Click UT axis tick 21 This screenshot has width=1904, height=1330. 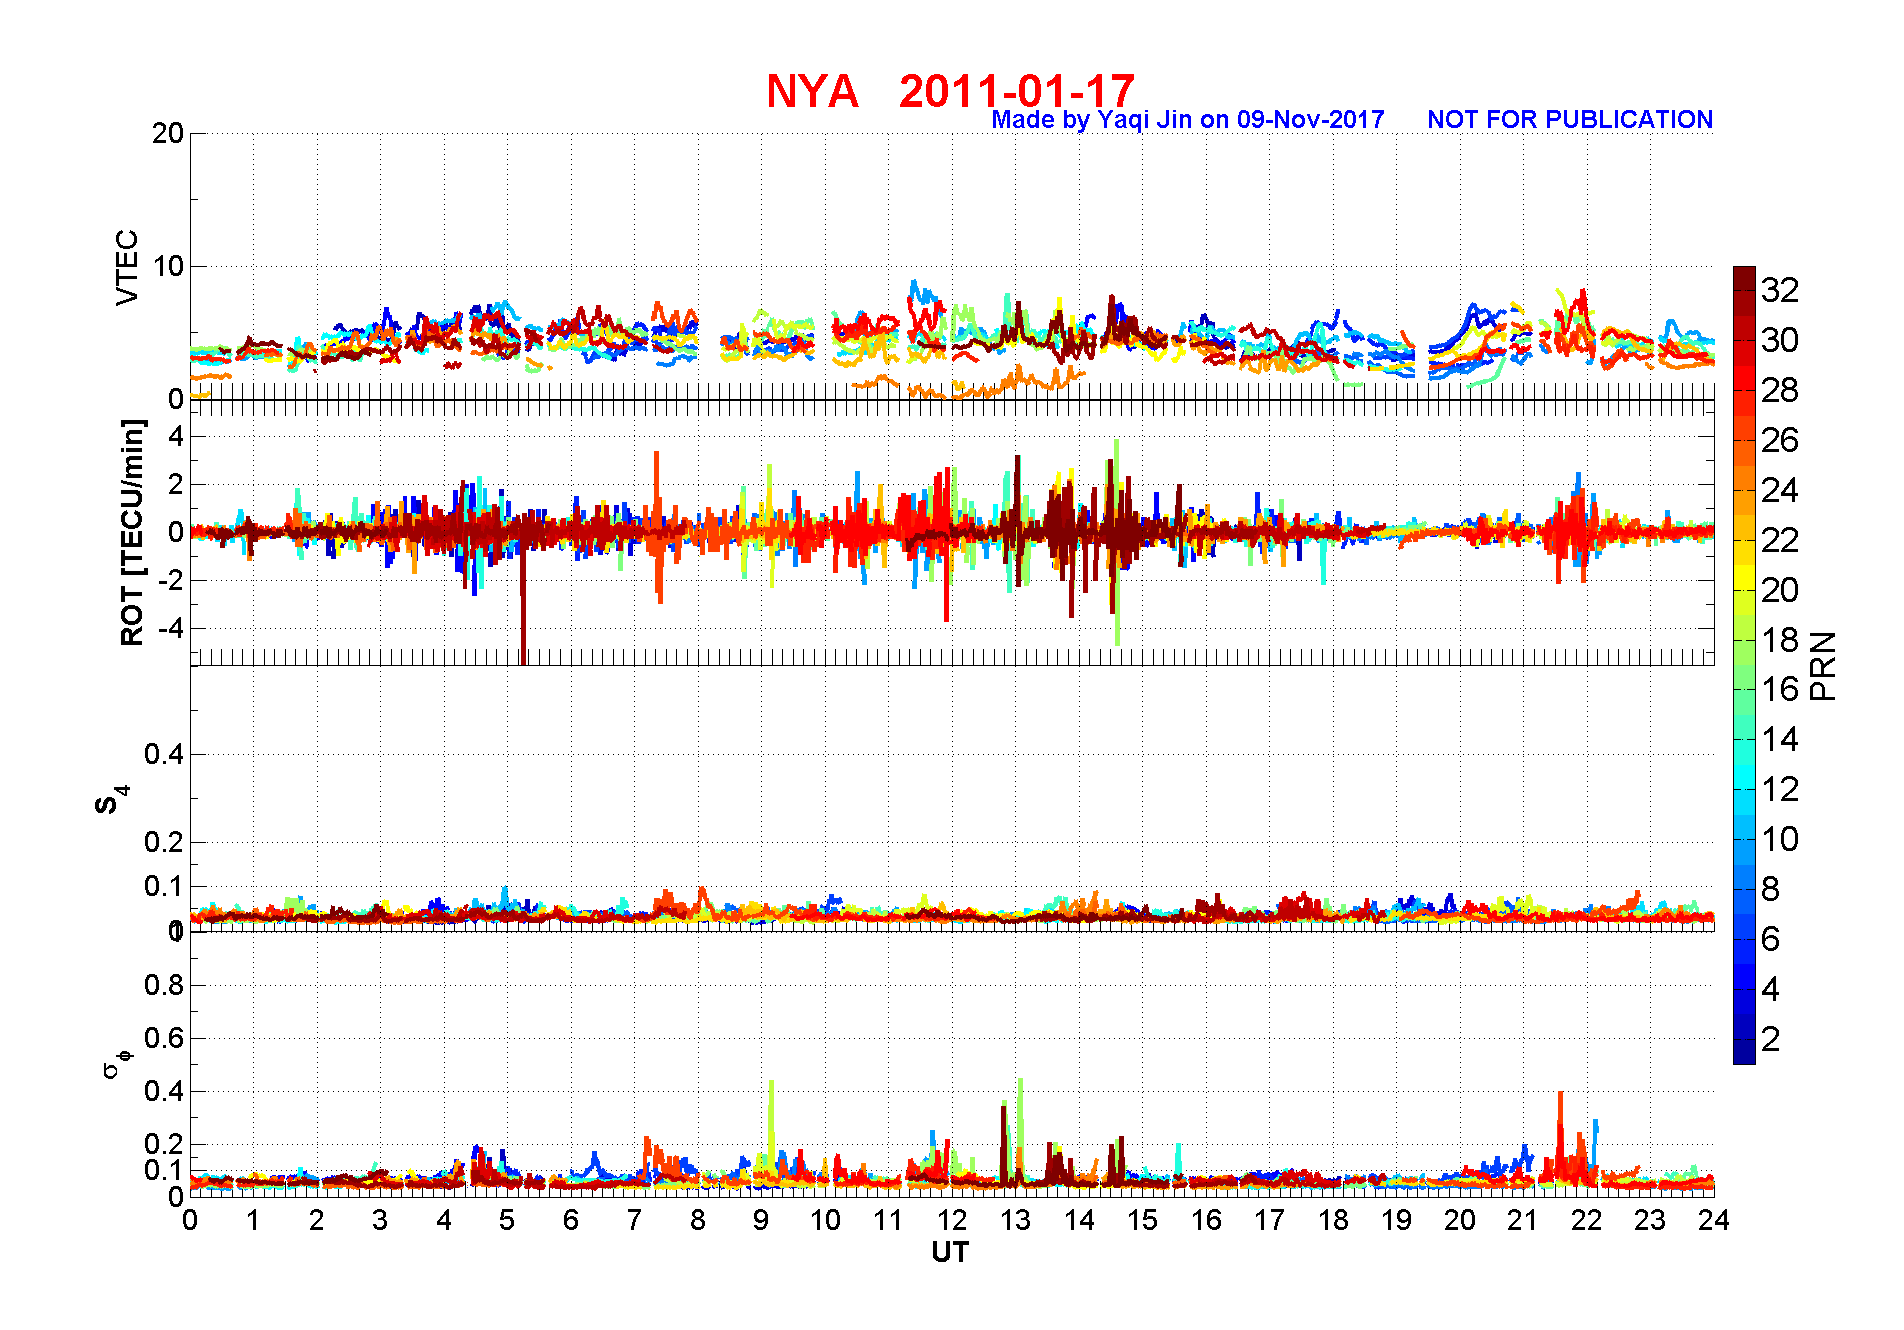pyautogui.click(x=1523, y=1220)
